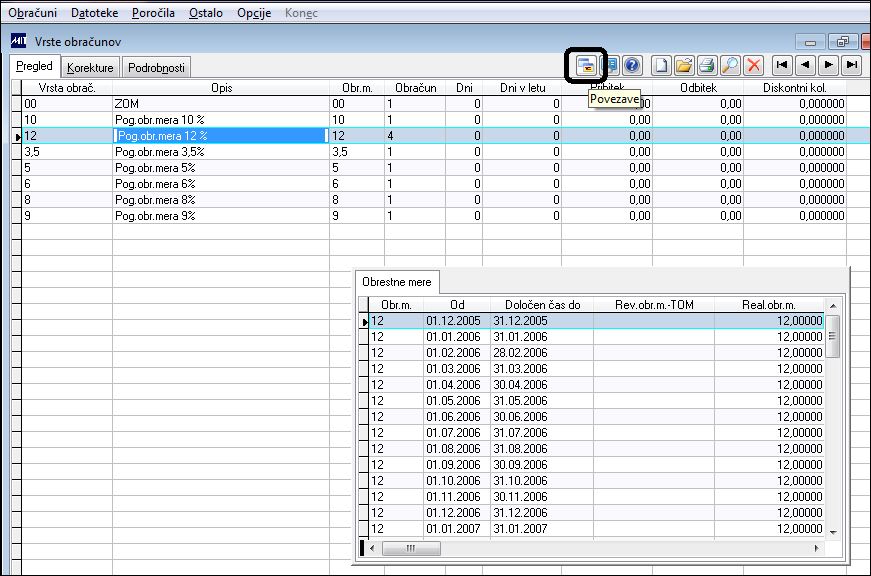
Task: Click the Obr.m. header in Obrestne mere grid
Action: point(396,305)
